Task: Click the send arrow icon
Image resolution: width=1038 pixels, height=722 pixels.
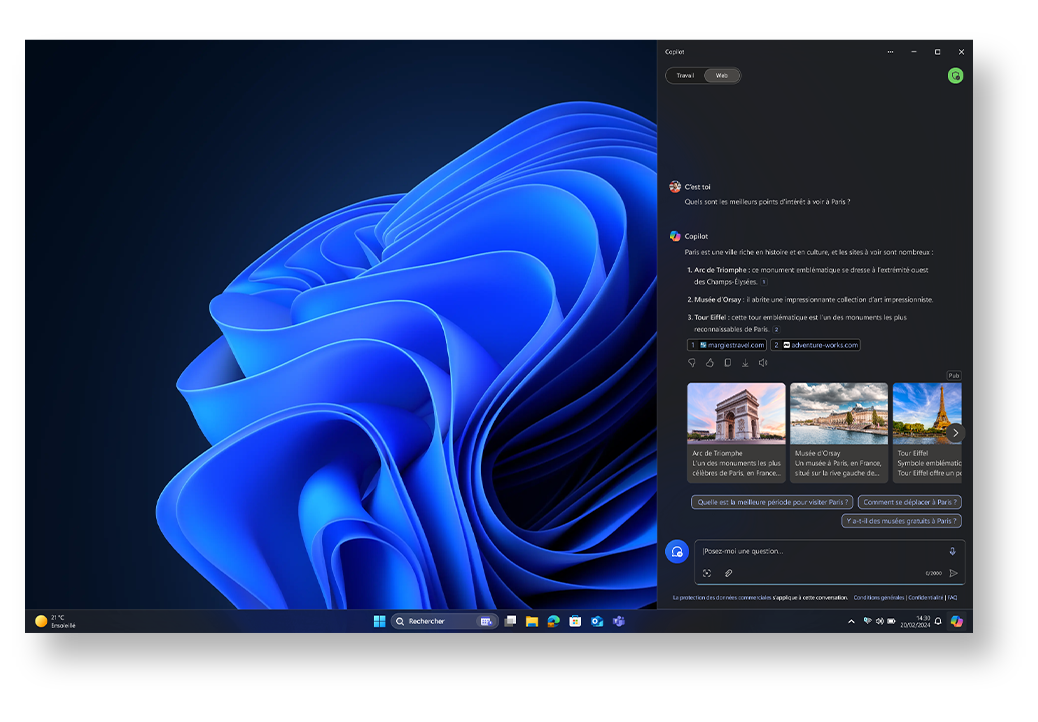Action: point(954,573)
